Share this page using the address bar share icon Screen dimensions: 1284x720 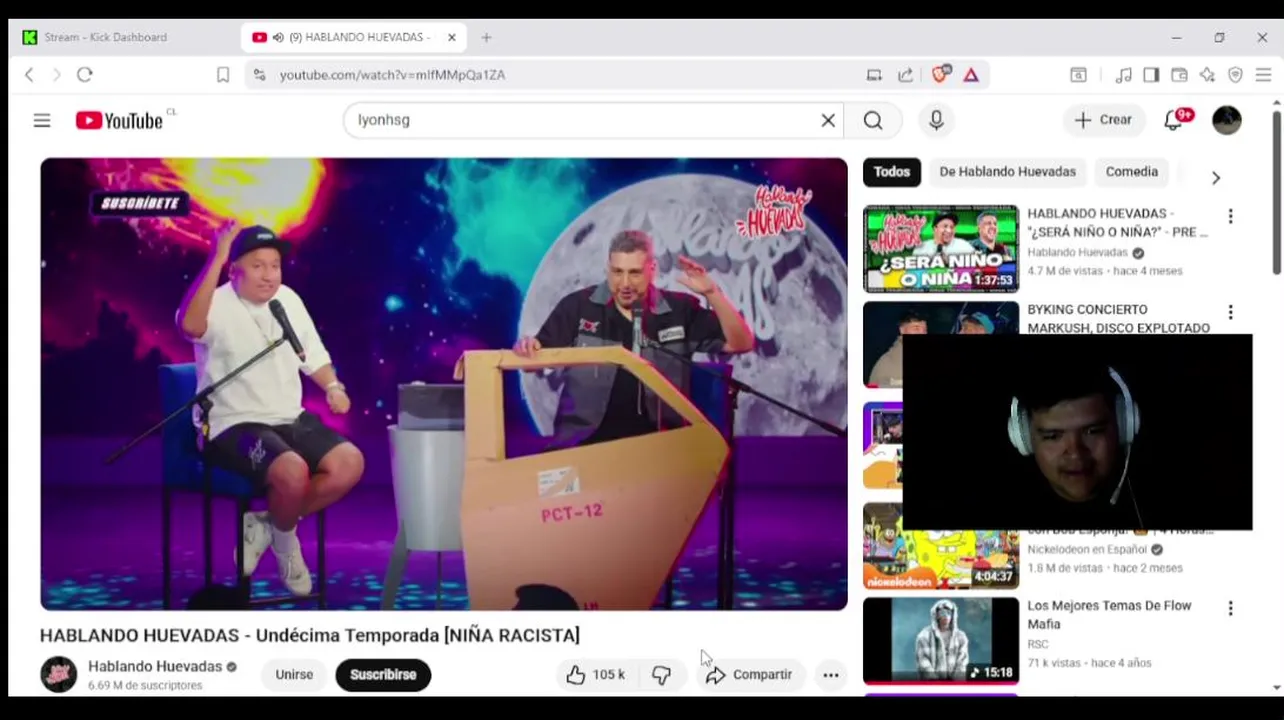tap(905, 75)
